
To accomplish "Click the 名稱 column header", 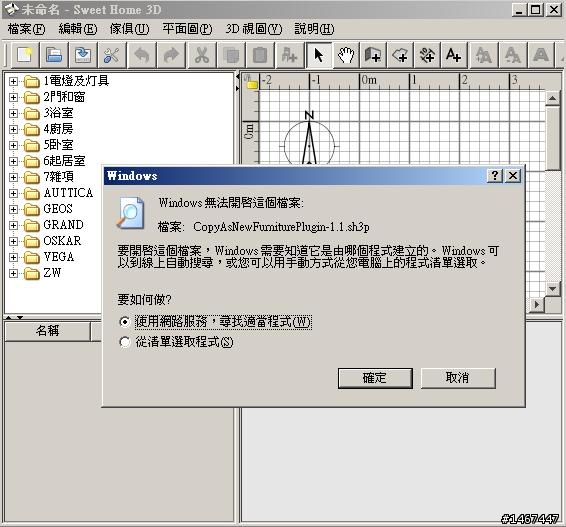I will click(47, 331).
